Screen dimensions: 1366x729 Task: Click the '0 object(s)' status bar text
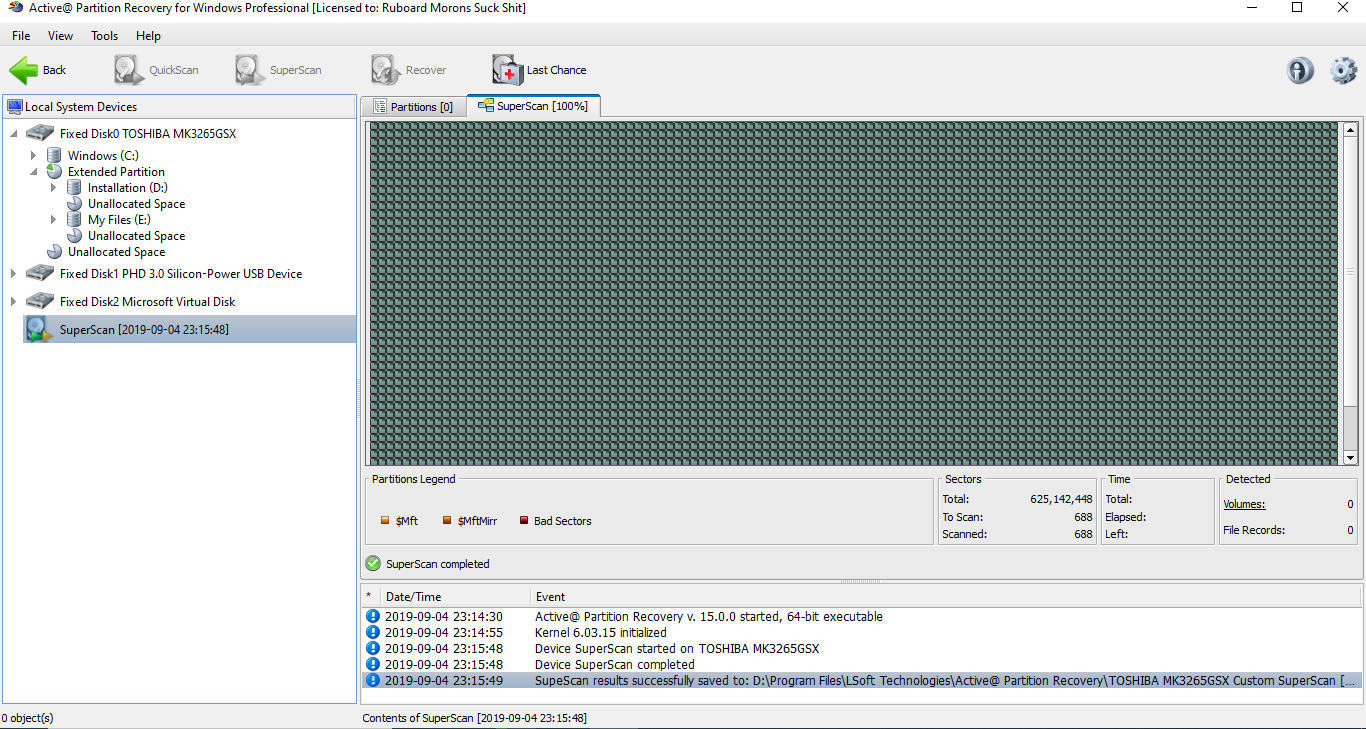[28, 718]
